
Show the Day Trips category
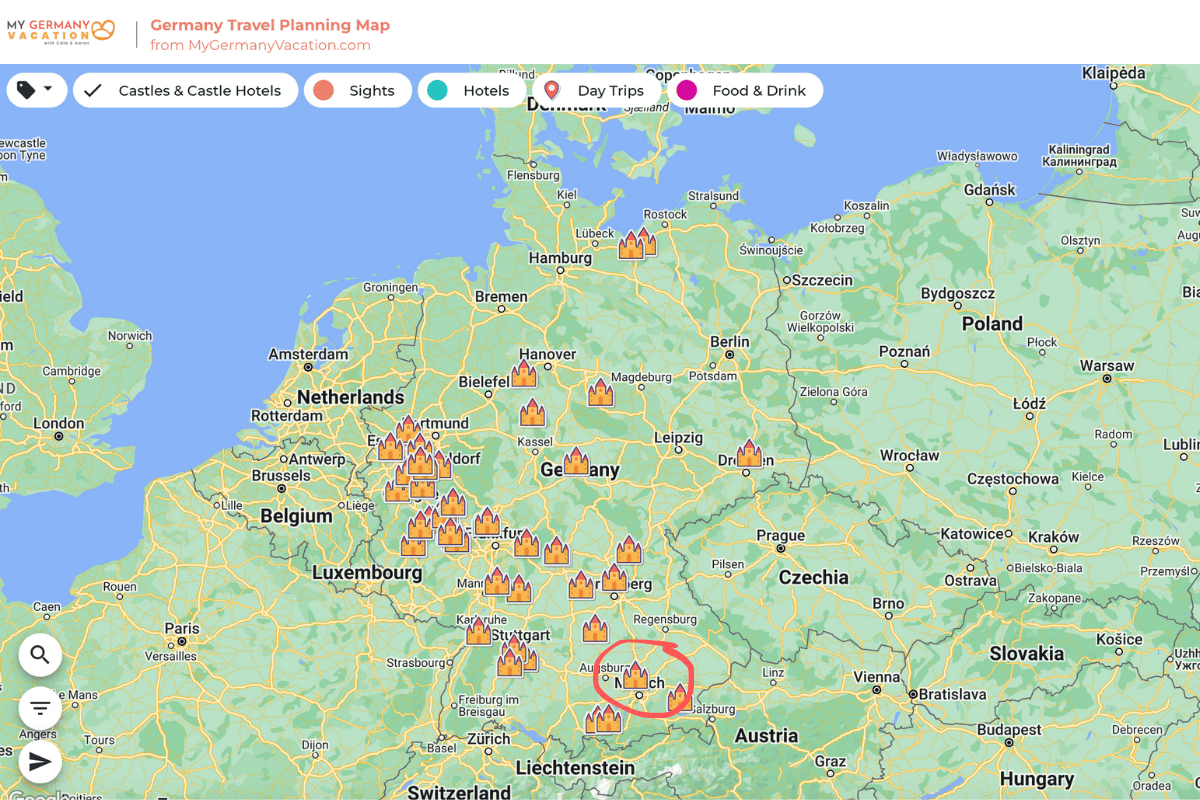point(596,90)
